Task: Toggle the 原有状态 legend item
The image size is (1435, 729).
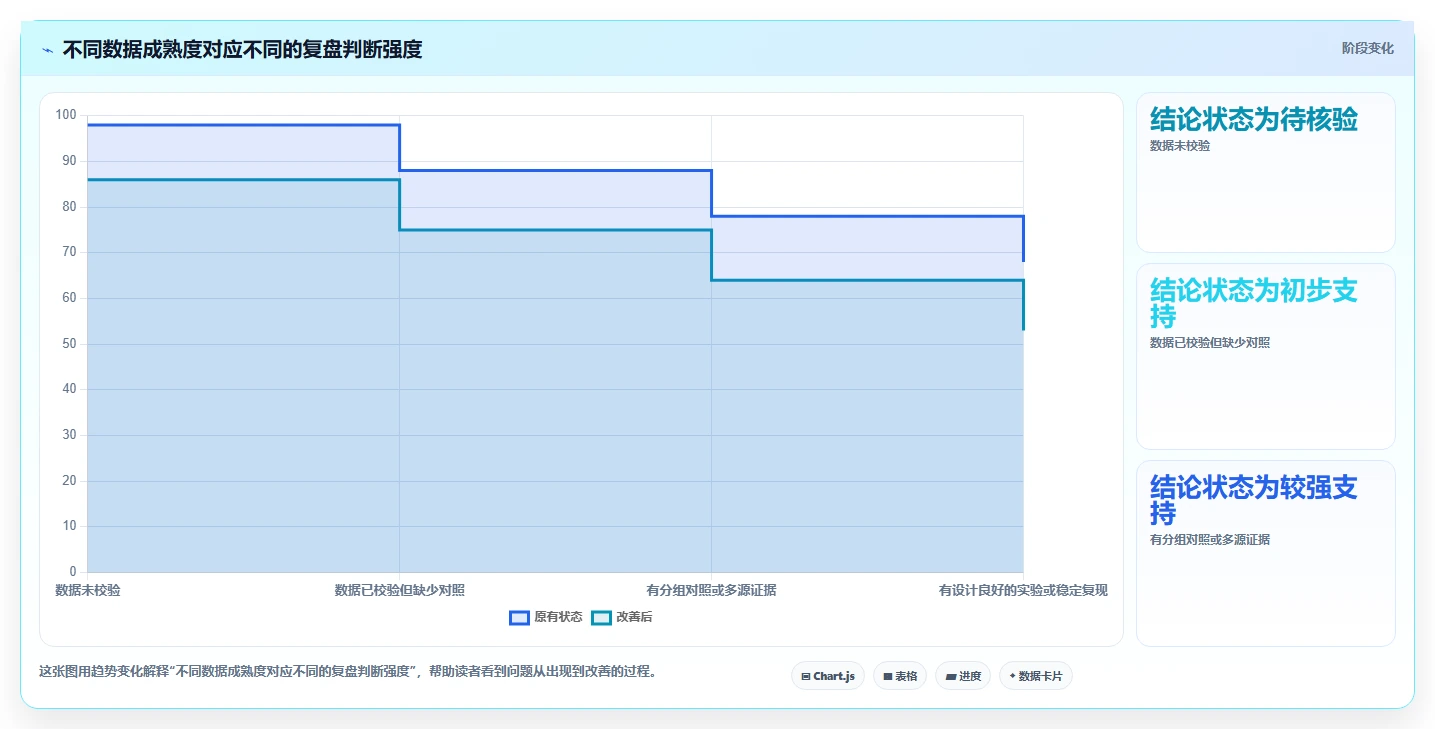Action: pos(546,618)
